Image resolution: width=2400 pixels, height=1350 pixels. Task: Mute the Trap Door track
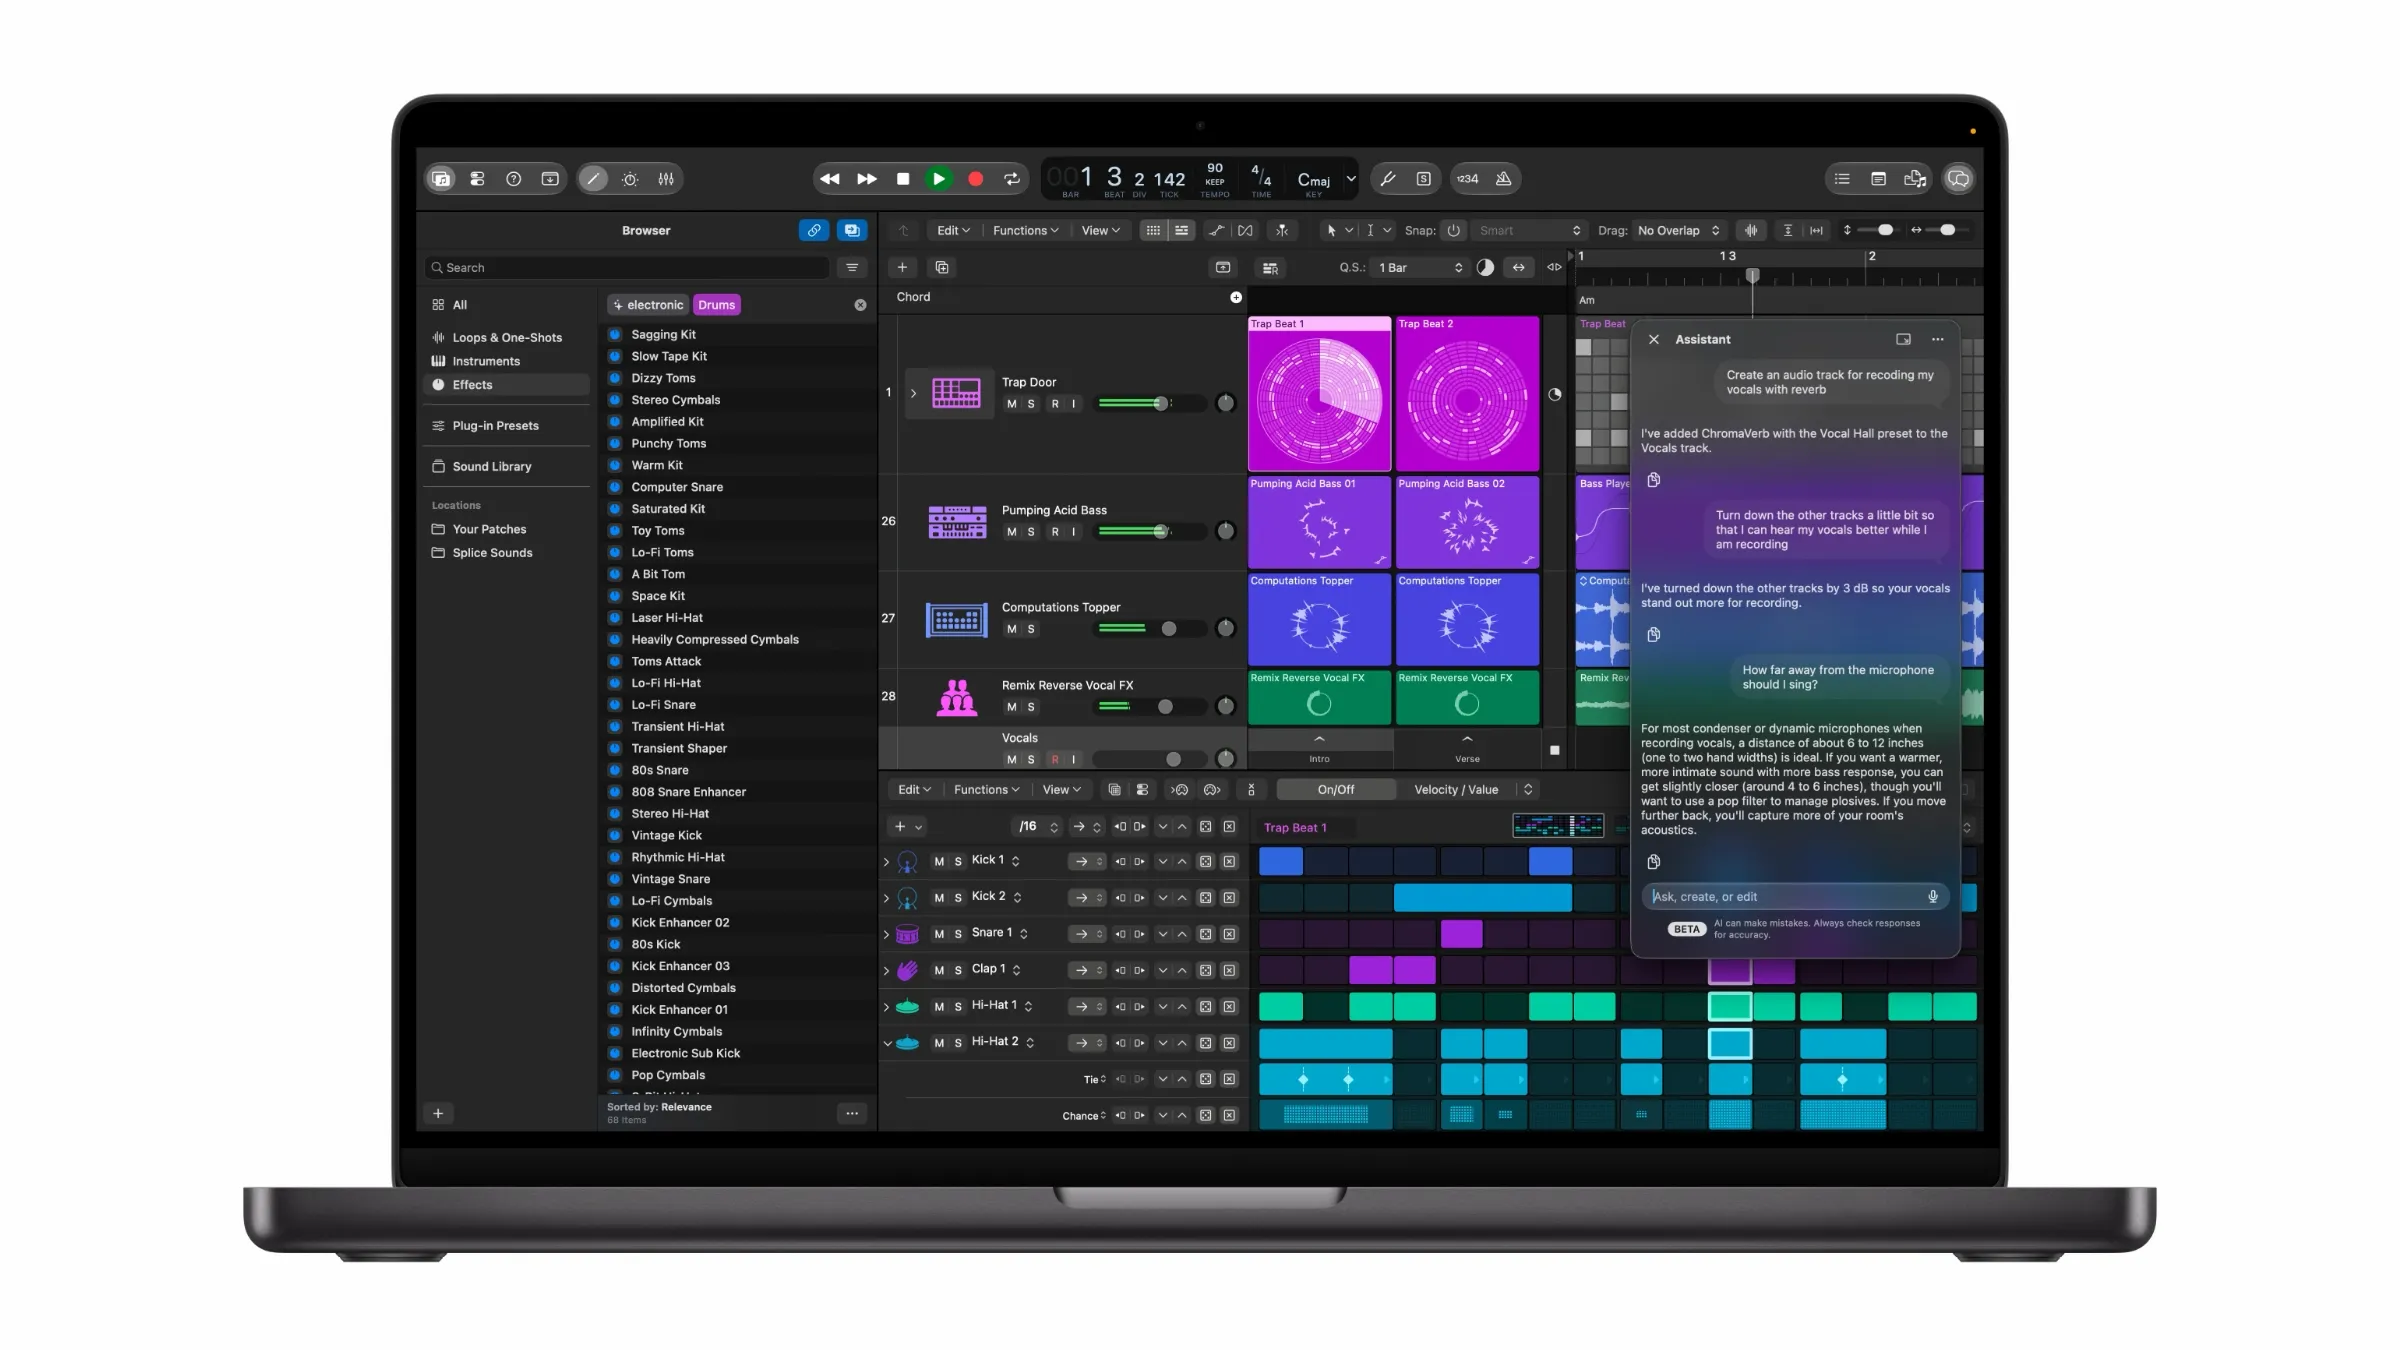[x=1011, y=404]
